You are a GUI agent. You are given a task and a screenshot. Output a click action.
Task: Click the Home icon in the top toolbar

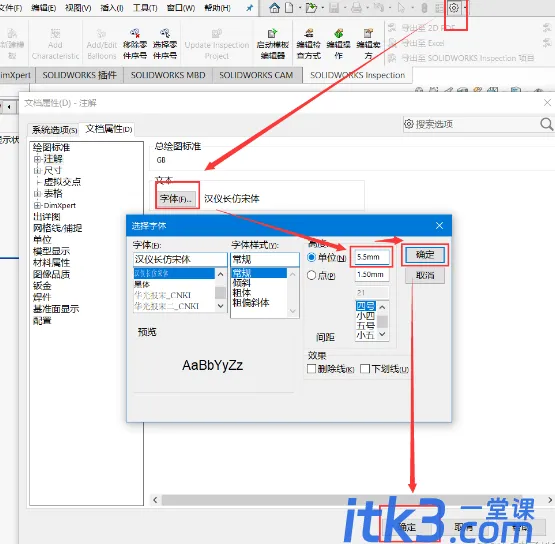[x=274, y=7]
